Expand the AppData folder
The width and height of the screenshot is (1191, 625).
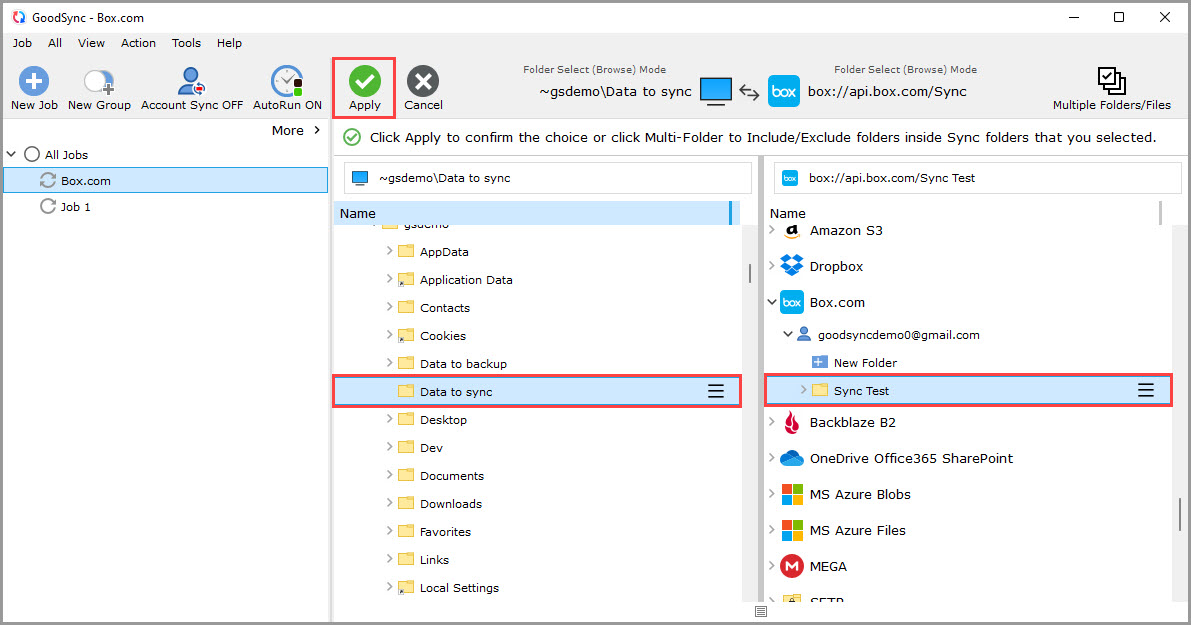click(x=390, y=251)
